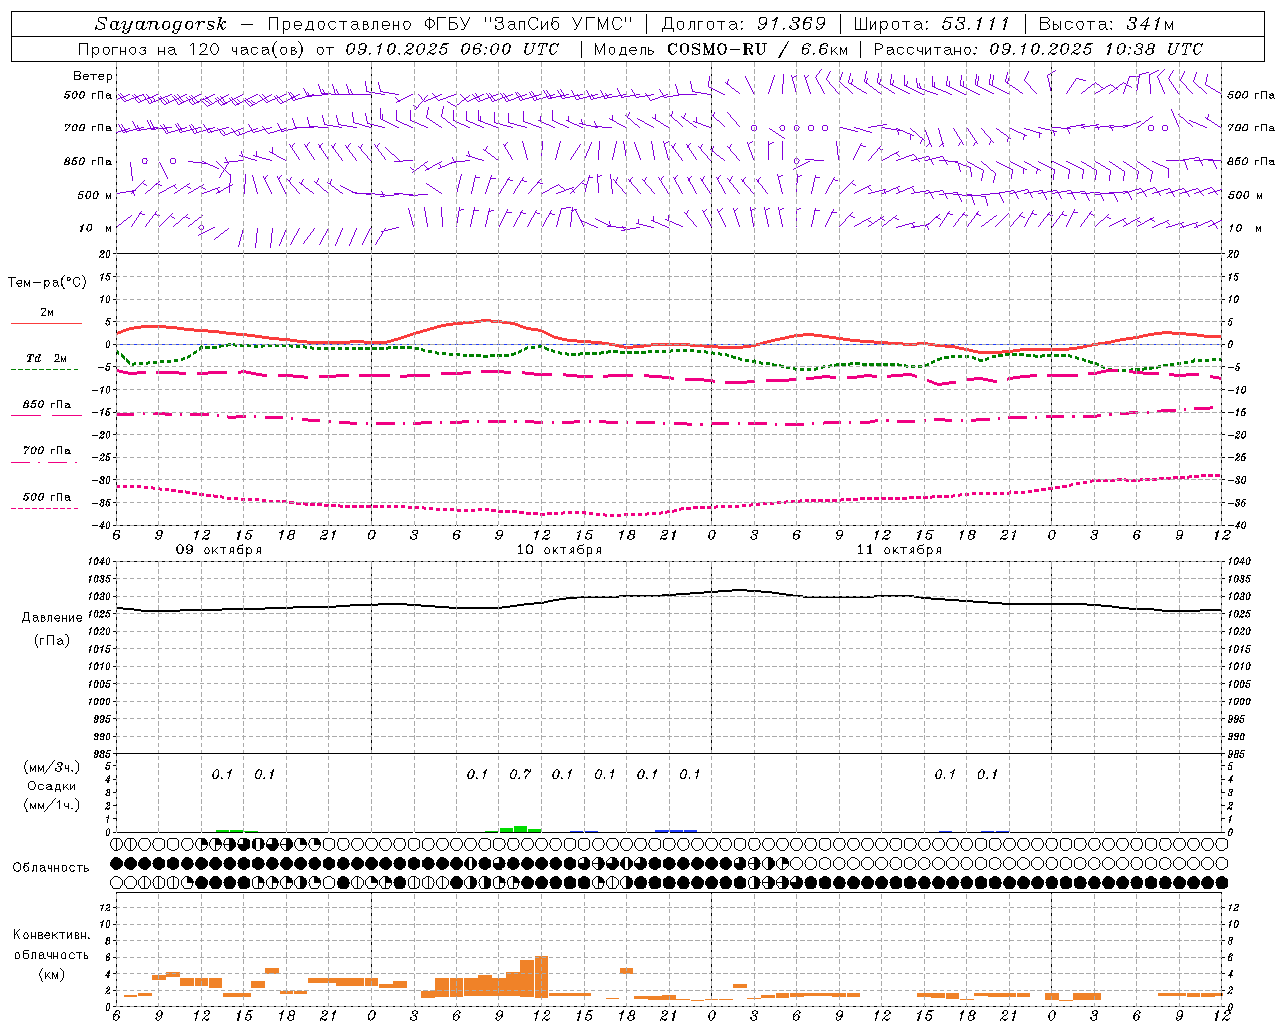1280x1024 pixels.
Task: Click the 'Ветер' wind panel label
Action: (x=93, y=76)
